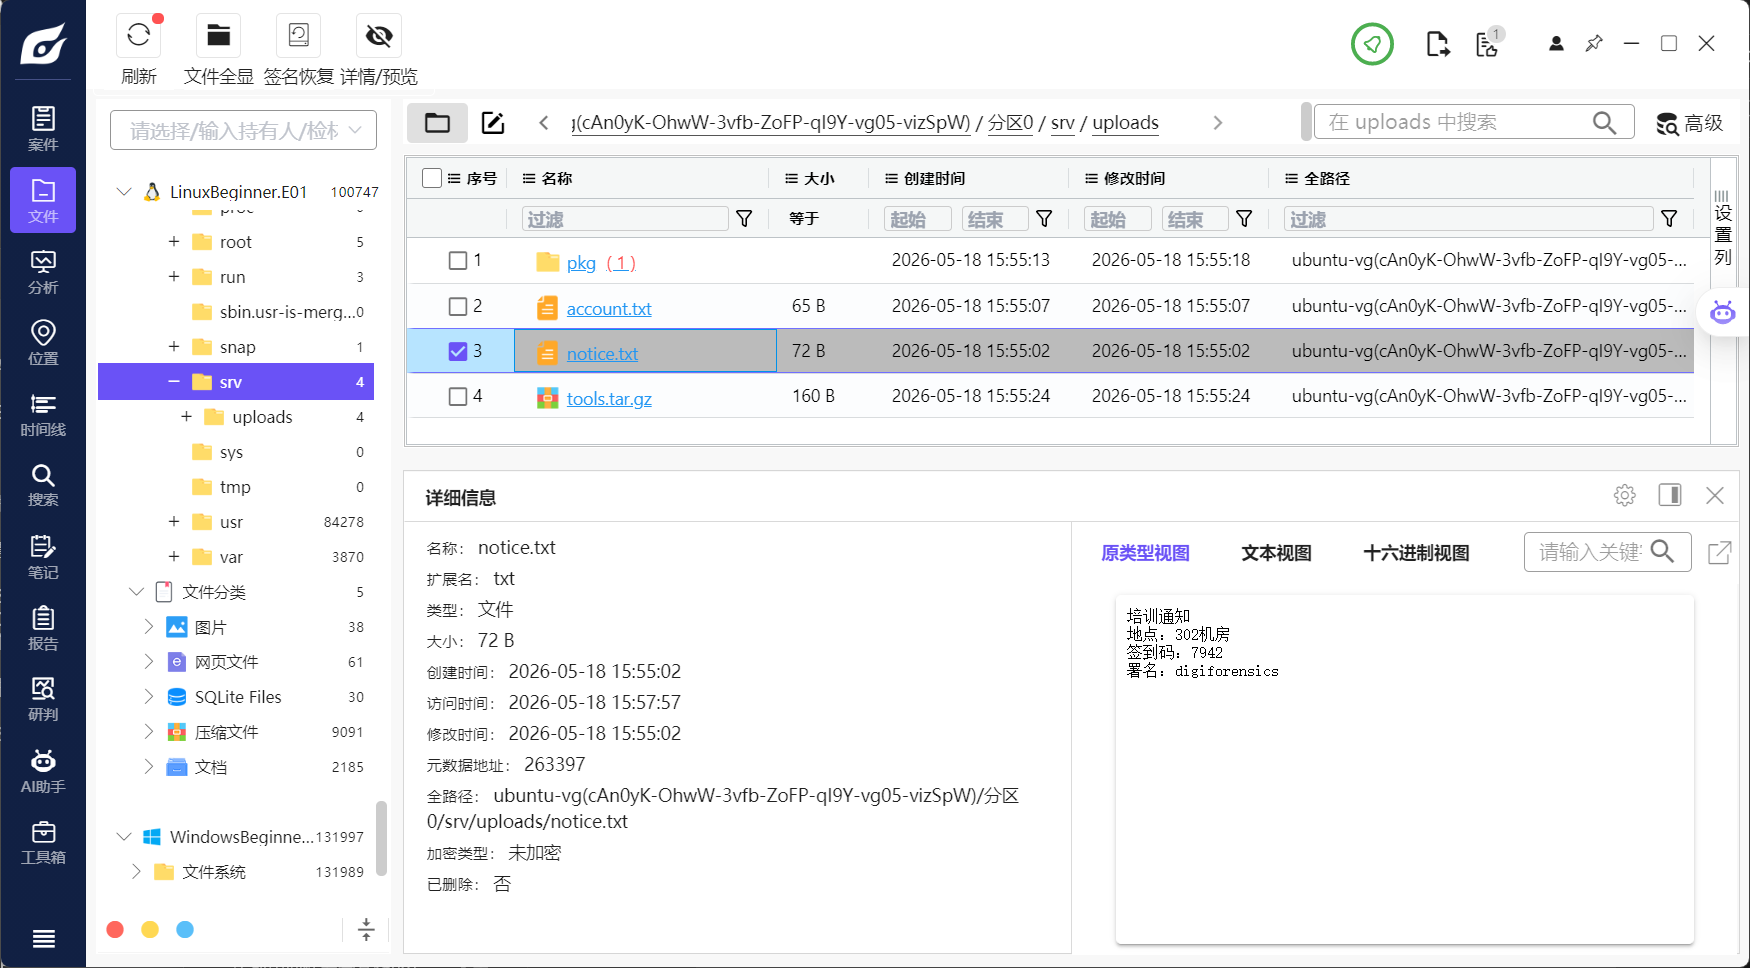Expand the snap folder node
This screenshot has height=968, width=1750.
pos(174,346)
